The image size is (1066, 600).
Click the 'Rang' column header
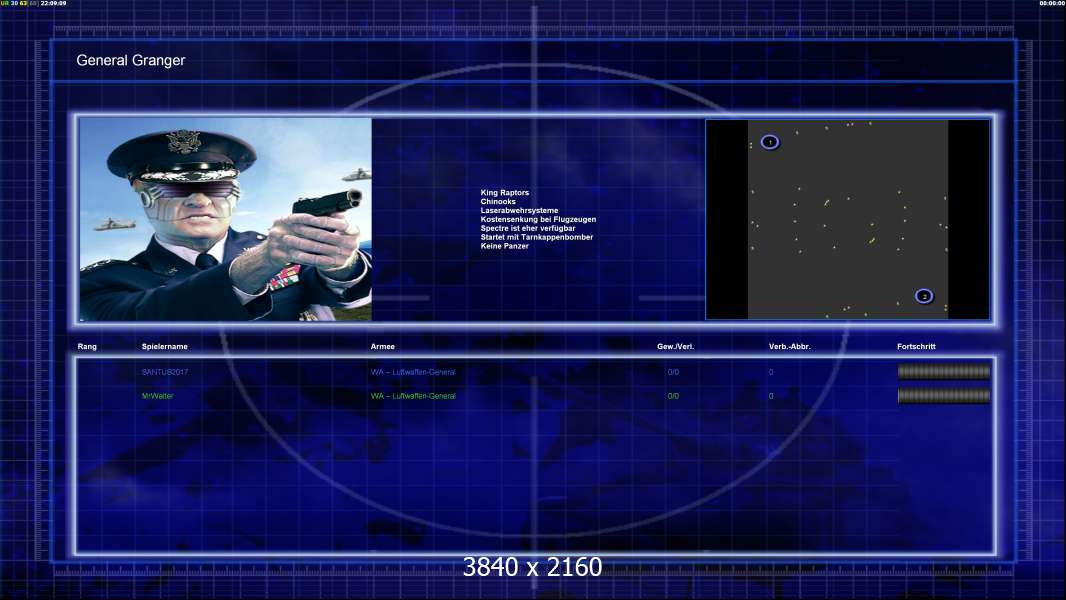pyautogui.click(x=87, y=347)
